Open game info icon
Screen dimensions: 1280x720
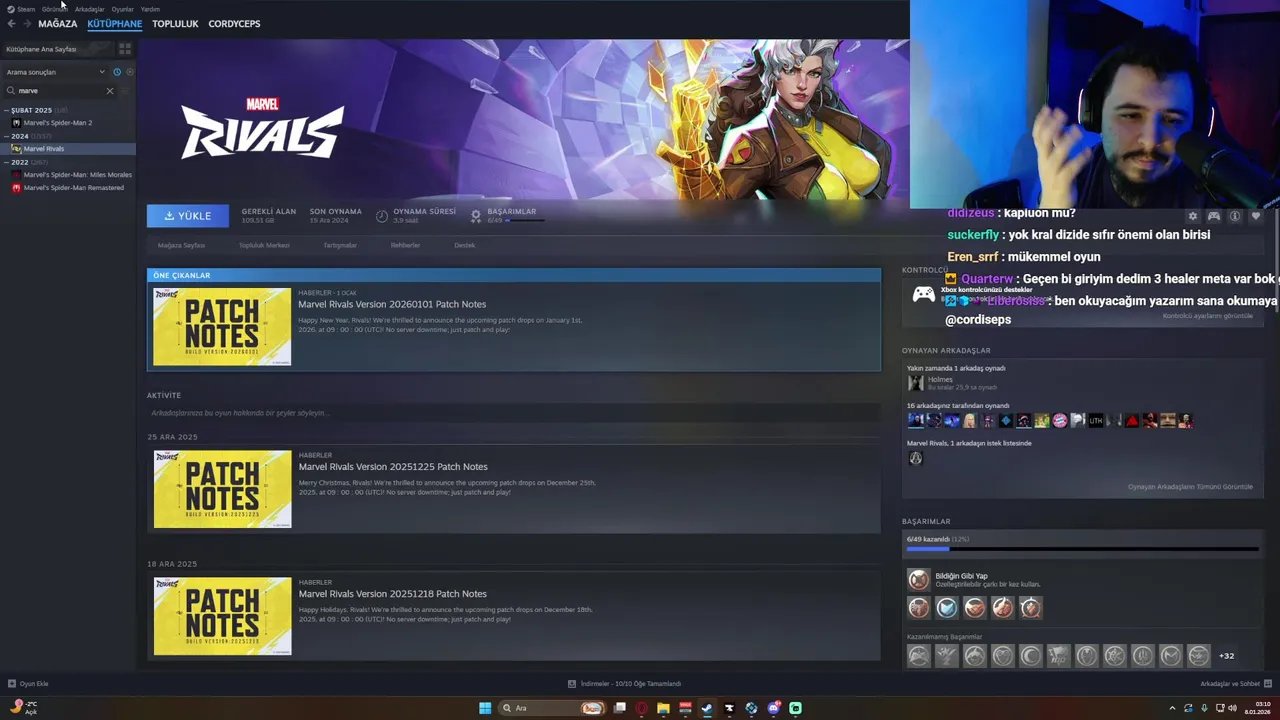[1235, 216]
